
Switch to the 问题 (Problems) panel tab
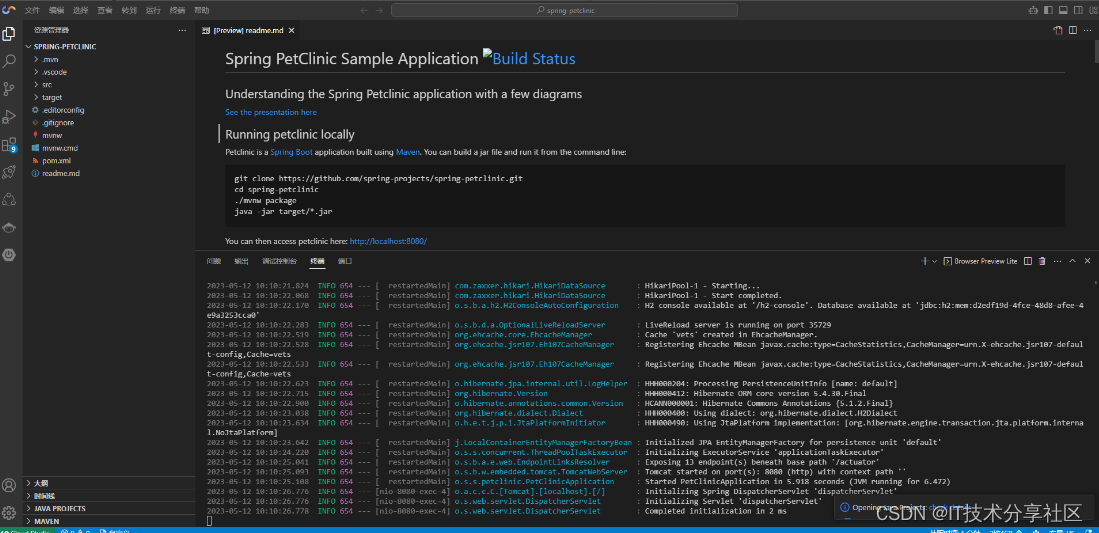[214, 261]
